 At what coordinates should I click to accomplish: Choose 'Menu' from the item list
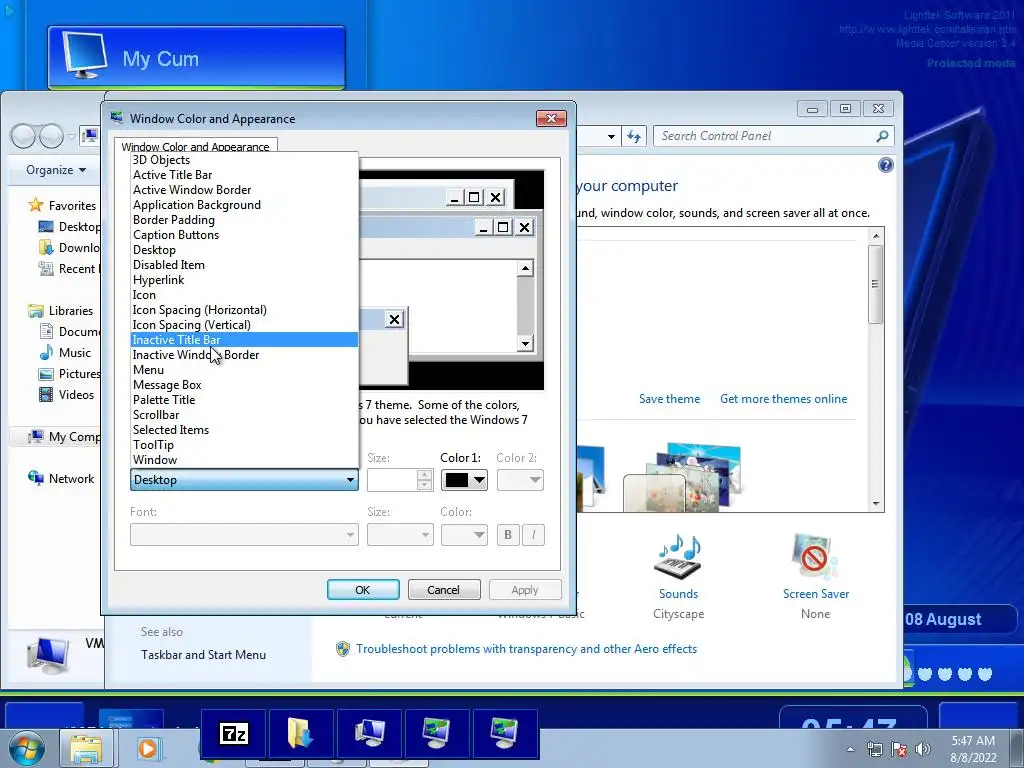[245, 370]
